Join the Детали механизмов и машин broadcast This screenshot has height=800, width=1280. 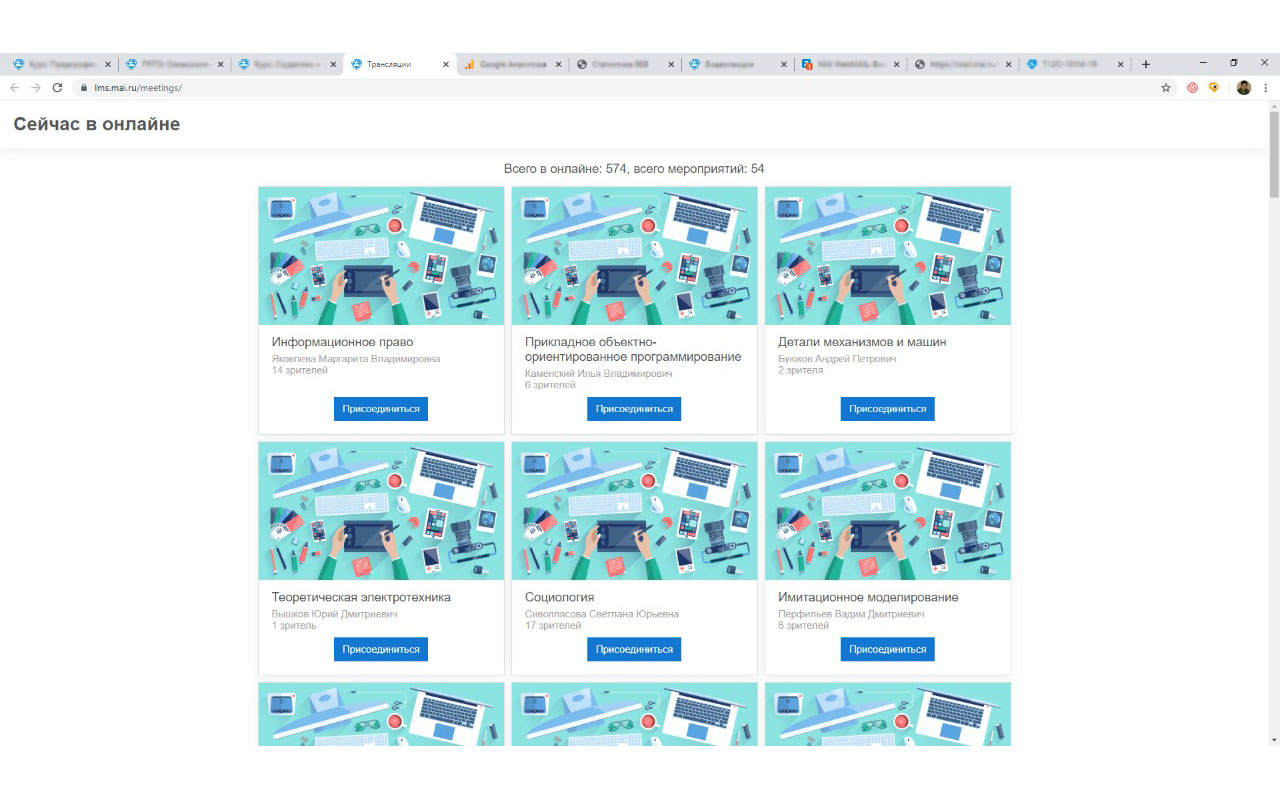click(x=888, y=409)
